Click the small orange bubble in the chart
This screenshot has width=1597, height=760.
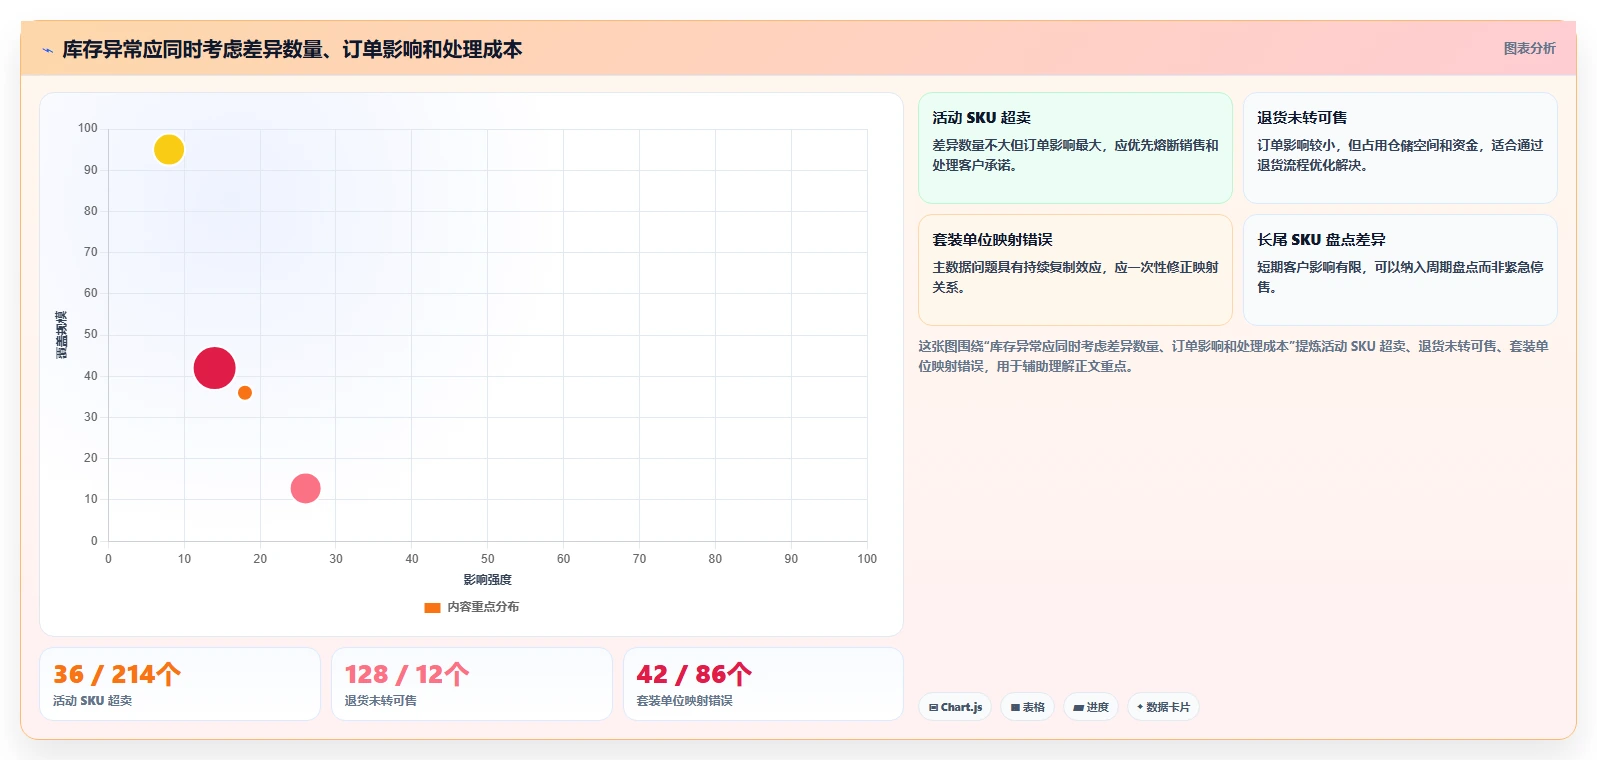tap(245, 393)
